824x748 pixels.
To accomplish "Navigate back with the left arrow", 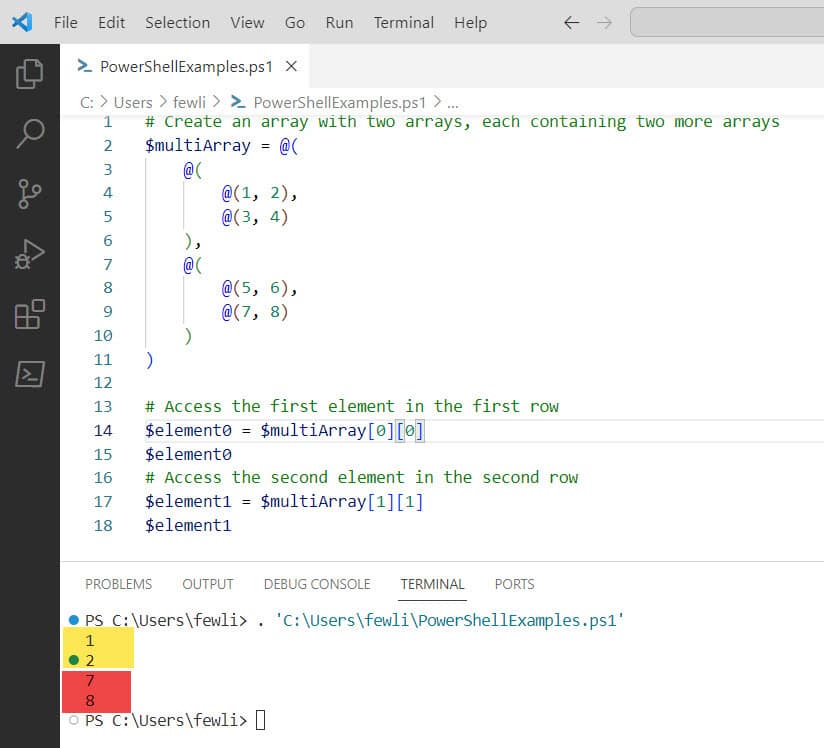I will tap(571, 22).
